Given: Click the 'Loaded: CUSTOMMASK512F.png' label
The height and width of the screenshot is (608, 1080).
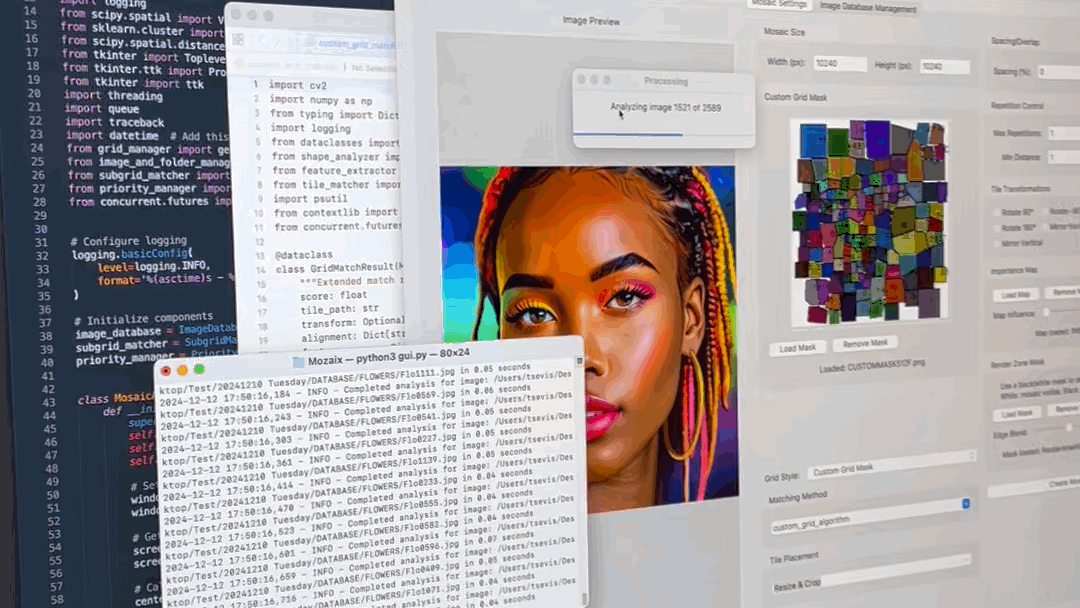Looking at the screenshot, I should click(x=872, y=366).
